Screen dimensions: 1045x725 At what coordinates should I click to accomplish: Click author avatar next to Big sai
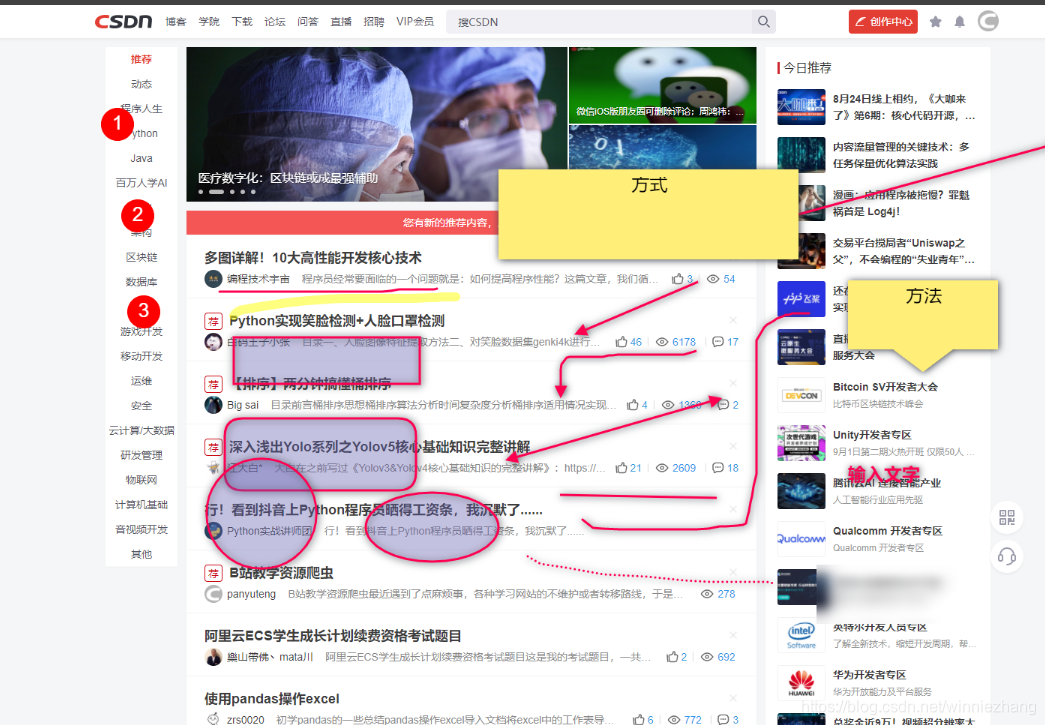213,404
